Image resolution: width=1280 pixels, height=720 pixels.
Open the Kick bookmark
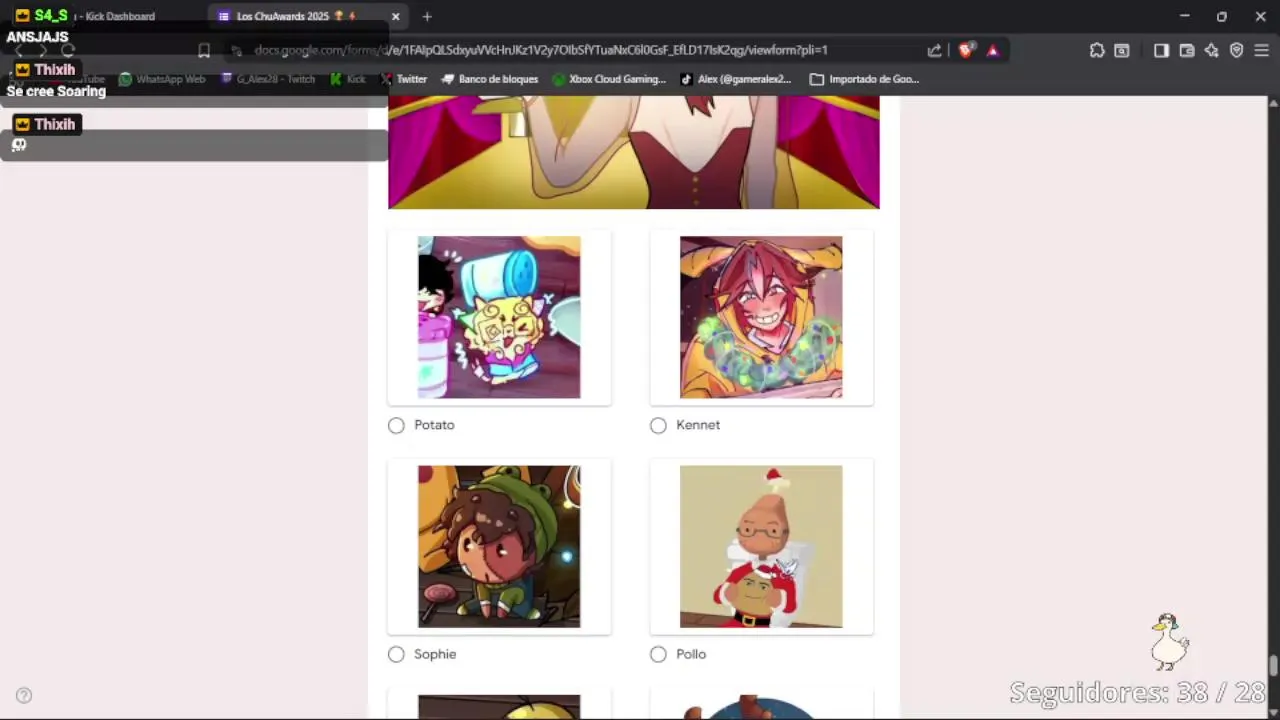pos(348,79)
